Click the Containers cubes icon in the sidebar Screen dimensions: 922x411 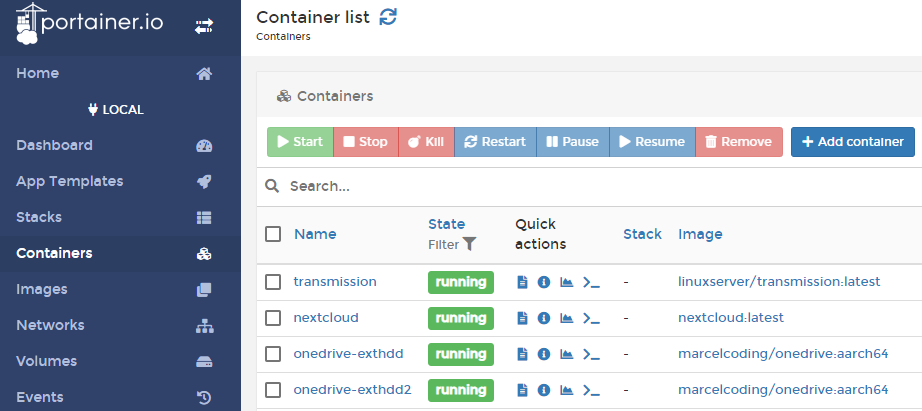[x=204, y=254]
